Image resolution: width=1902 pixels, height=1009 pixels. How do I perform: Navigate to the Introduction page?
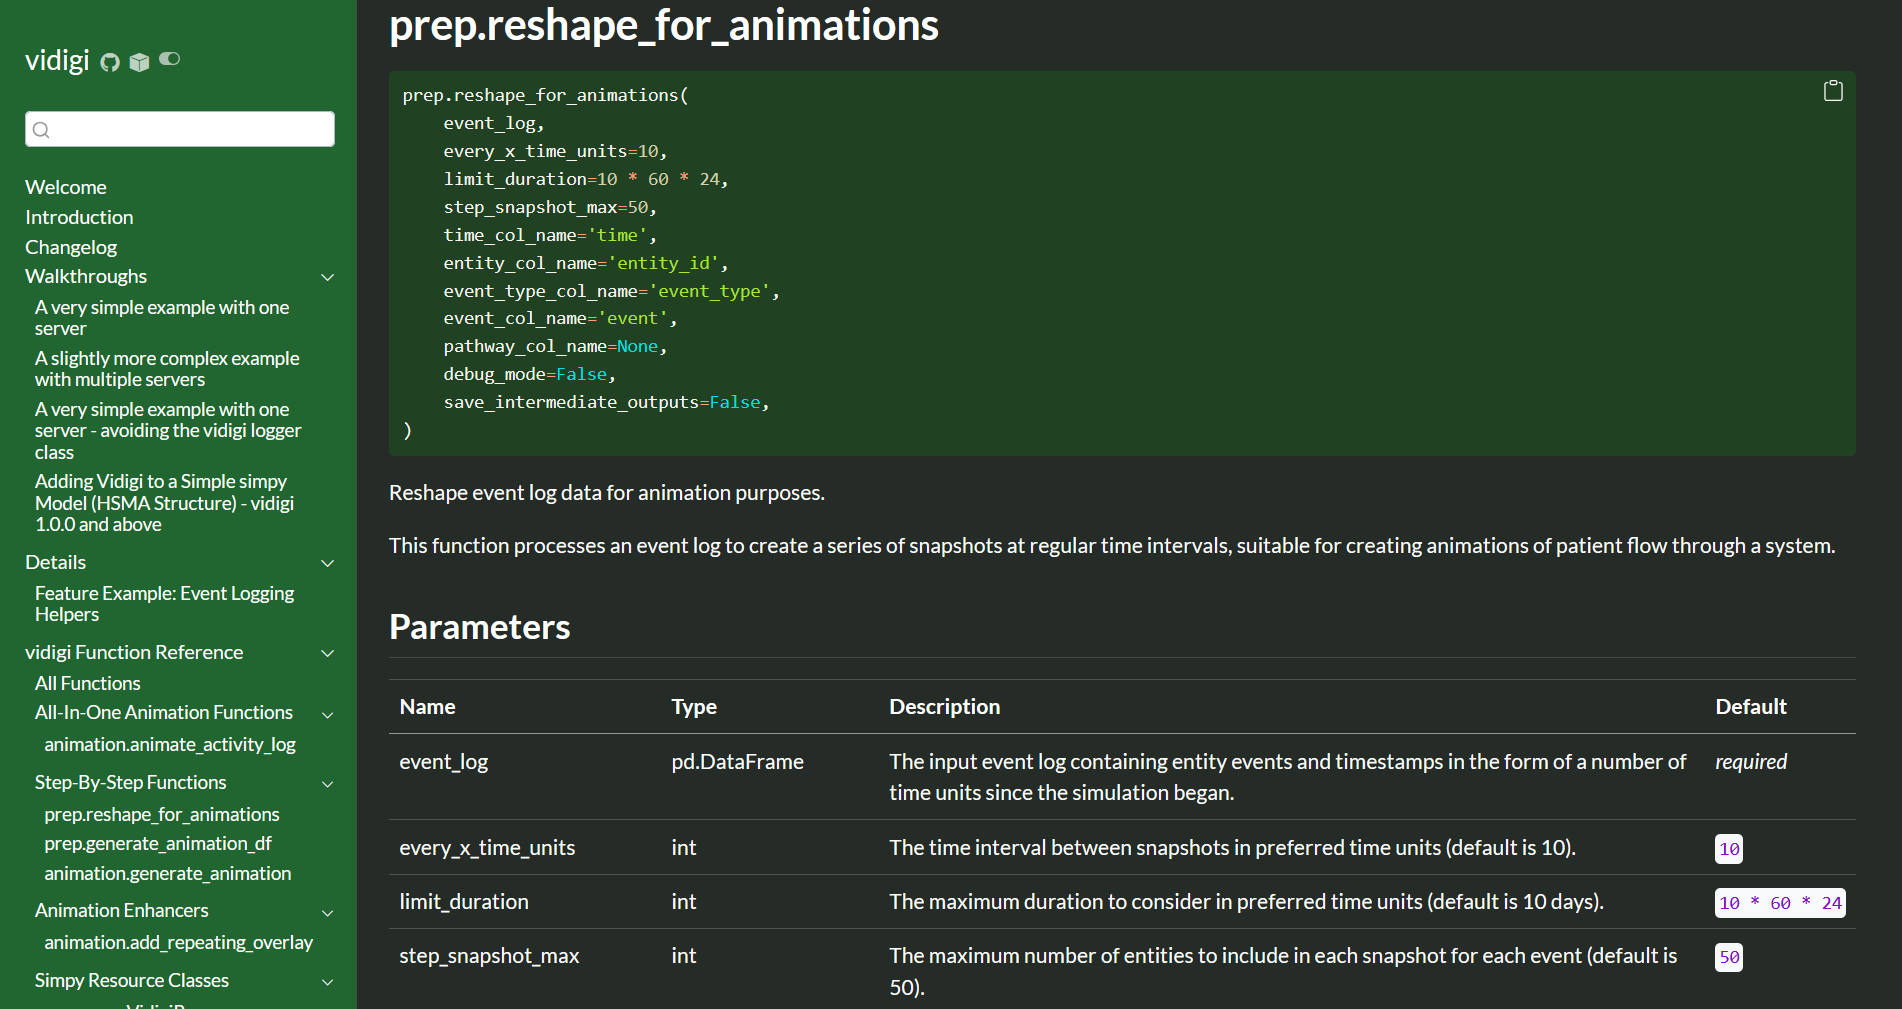[79, 217]
